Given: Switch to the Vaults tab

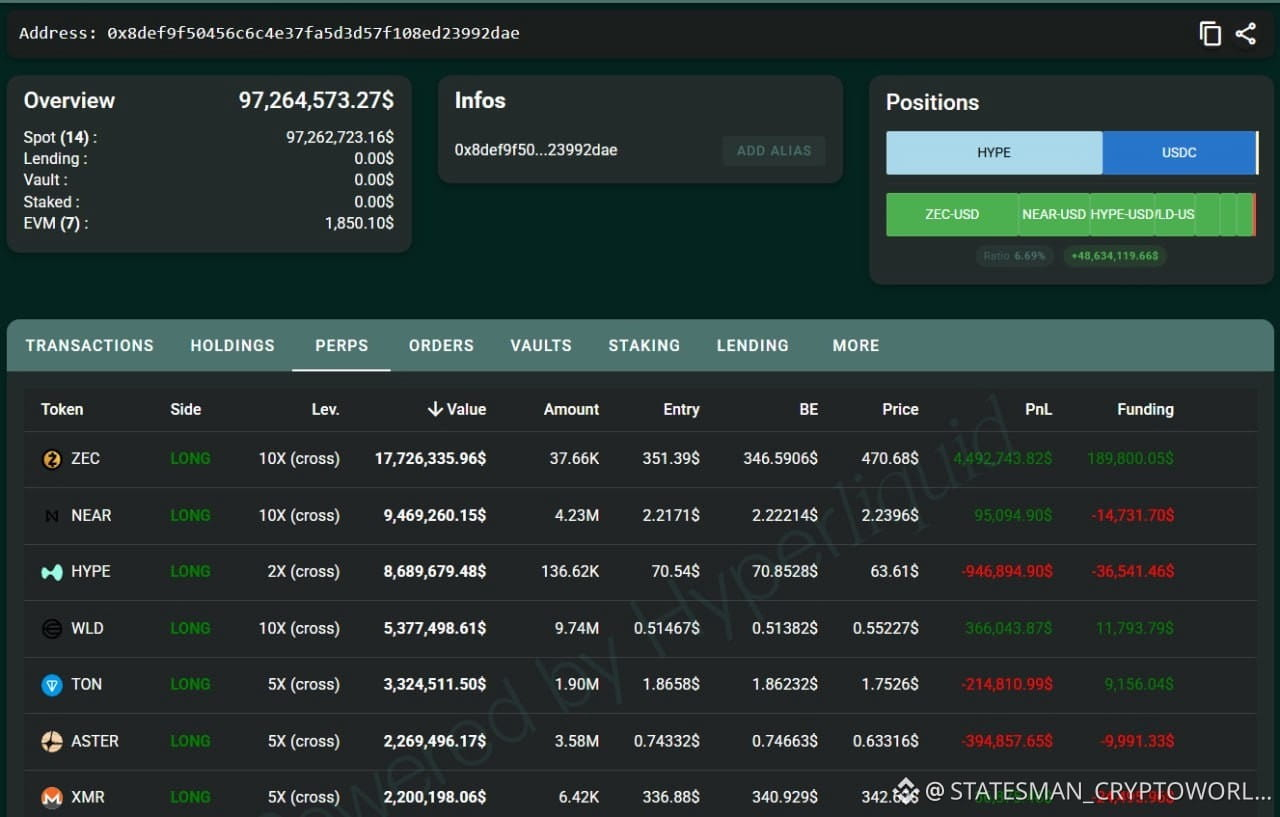Looking at the screenshot, I should (541, 345).
